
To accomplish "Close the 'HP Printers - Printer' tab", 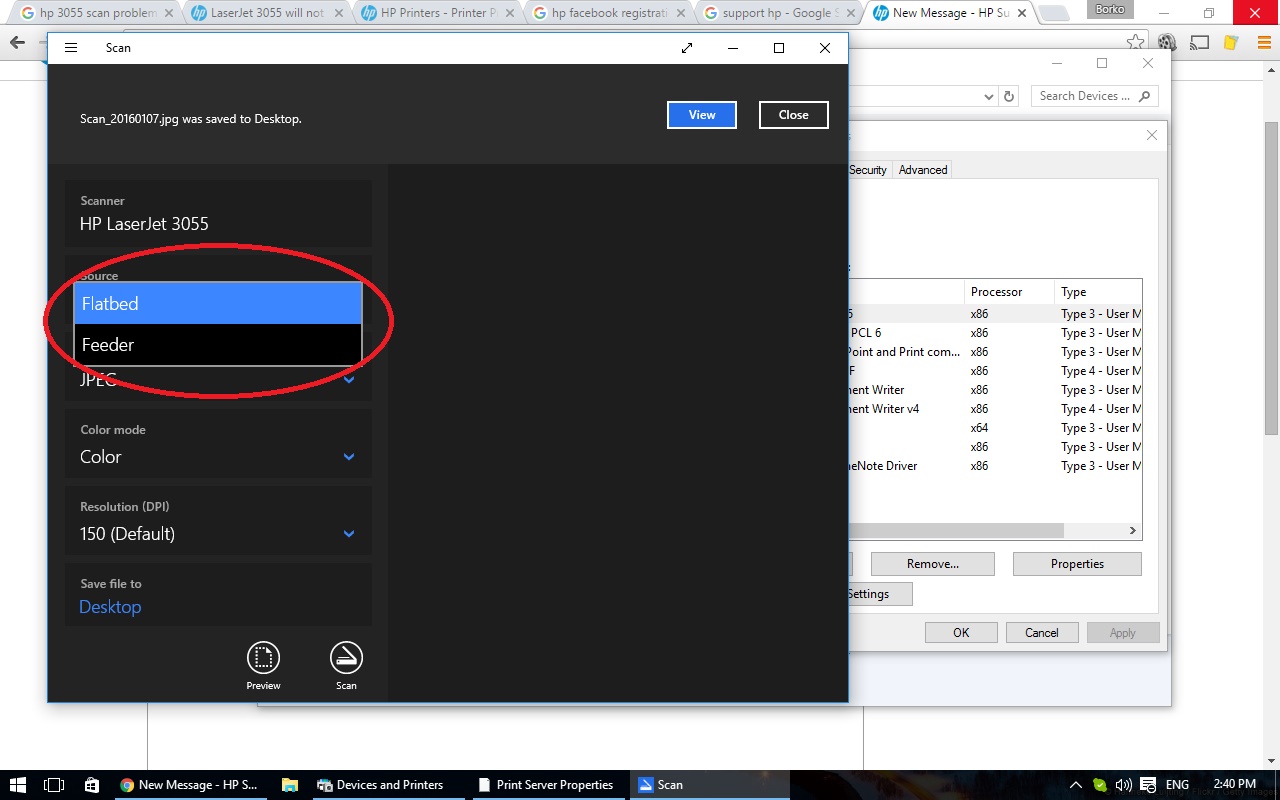I will click(510, 14).
